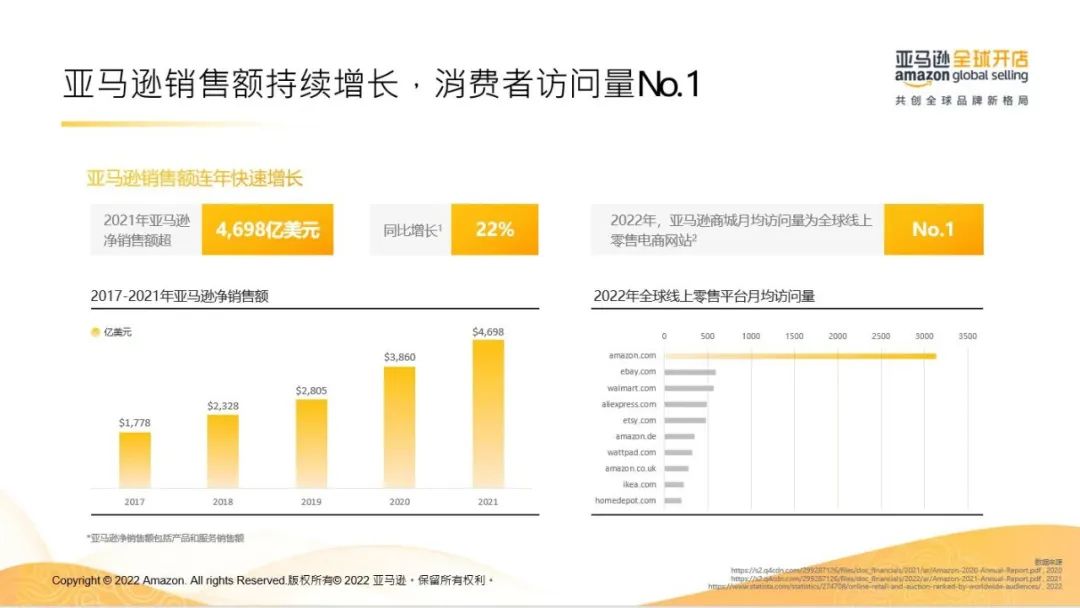The image size is (1080, 608).
Task: Click the 2020 year axis label
Action: 399,502
